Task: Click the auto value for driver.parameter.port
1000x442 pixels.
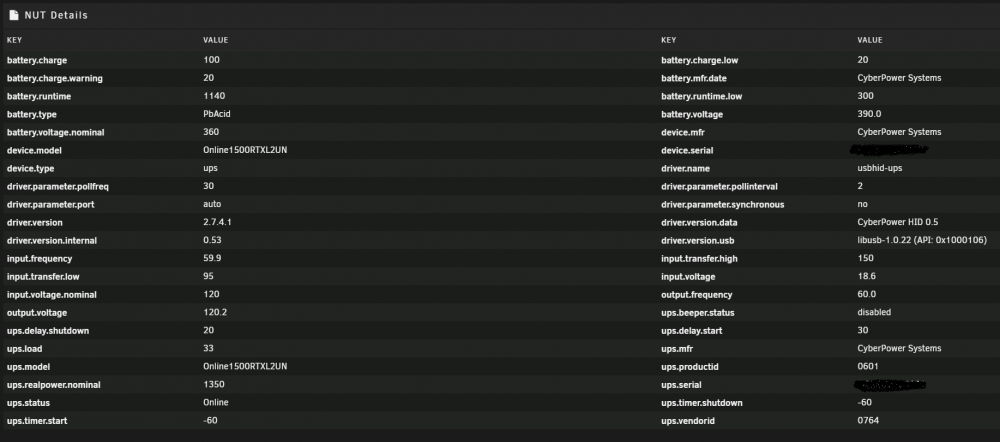Action: (212, 204)
